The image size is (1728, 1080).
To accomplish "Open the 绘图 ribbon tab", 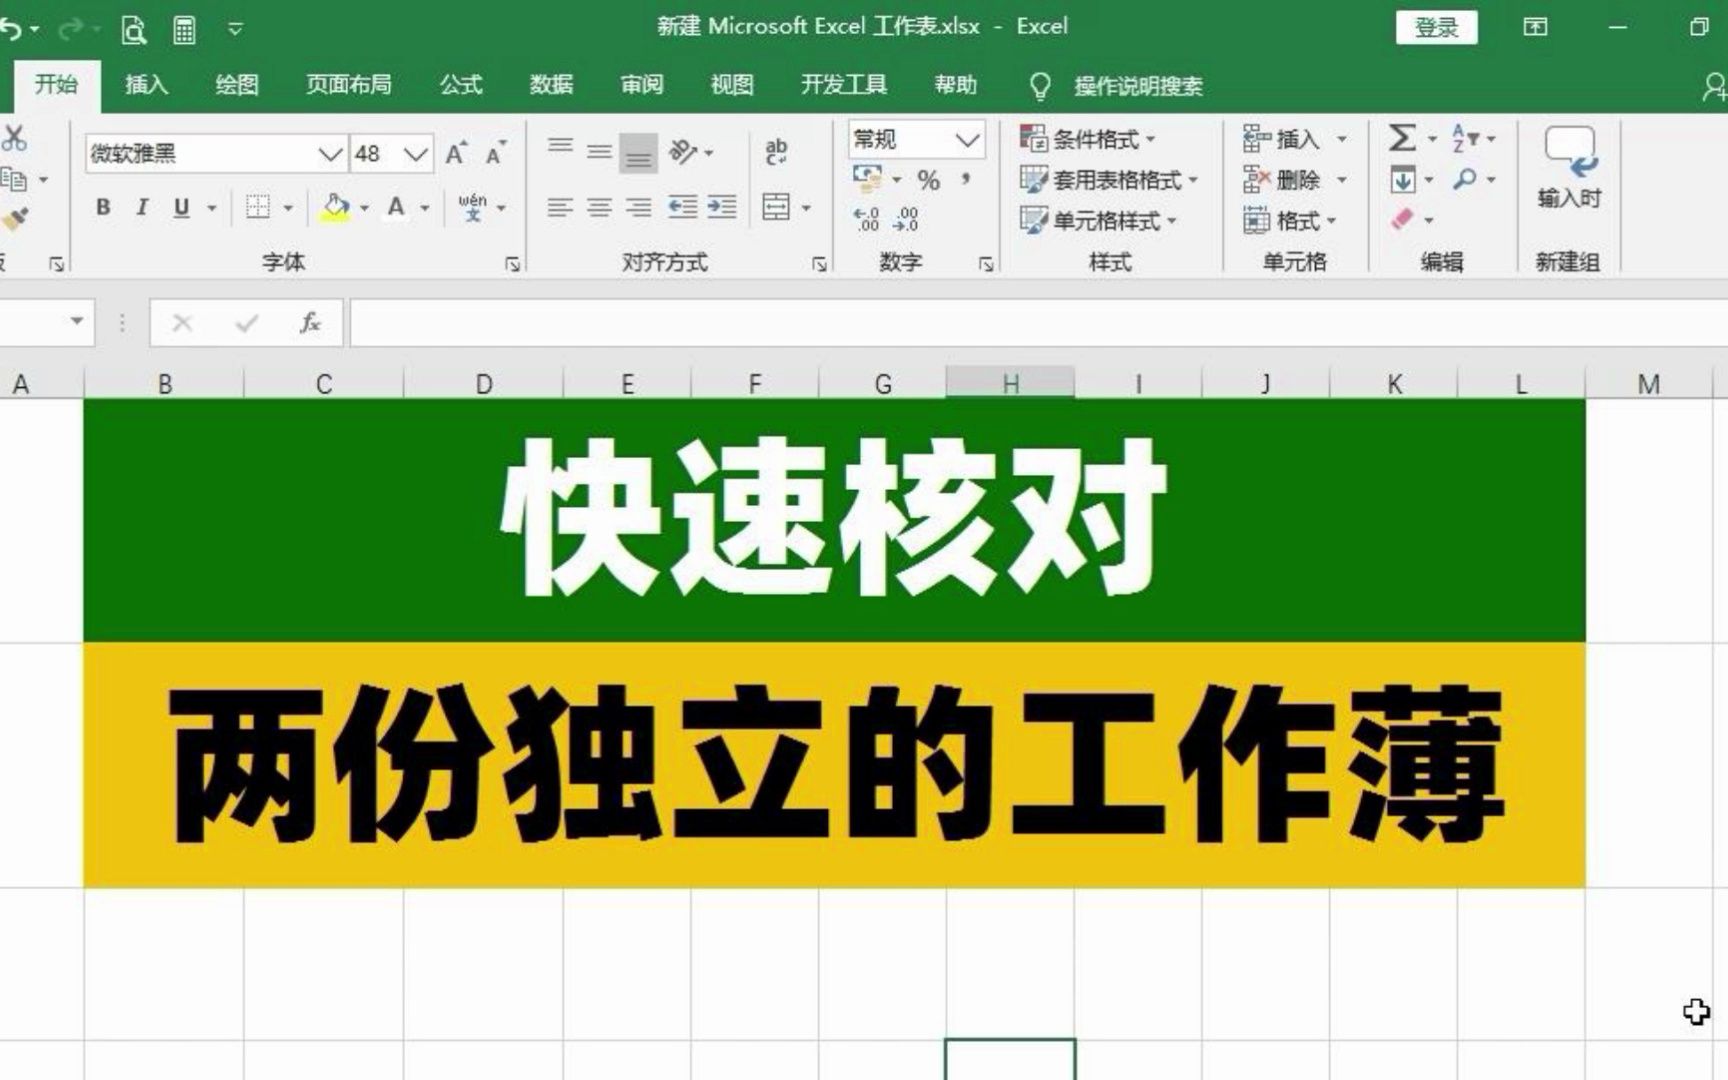I will click(x=237, y=85).
